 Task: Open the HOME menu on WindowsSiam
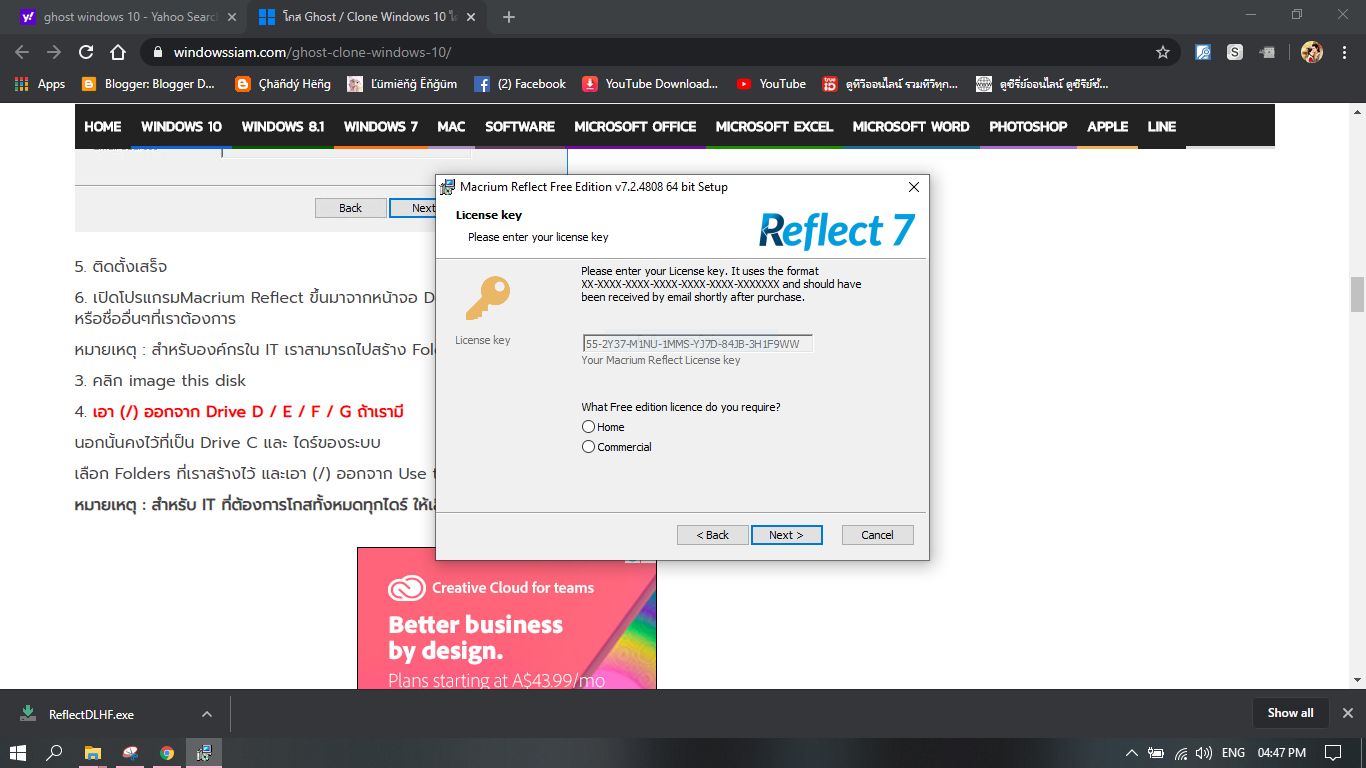[x=103, y=127]
